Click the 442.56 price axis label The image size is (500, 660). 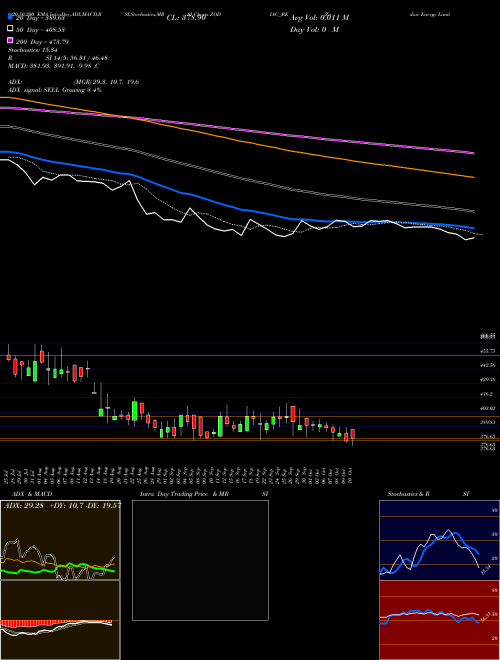[x=489, y=365]
